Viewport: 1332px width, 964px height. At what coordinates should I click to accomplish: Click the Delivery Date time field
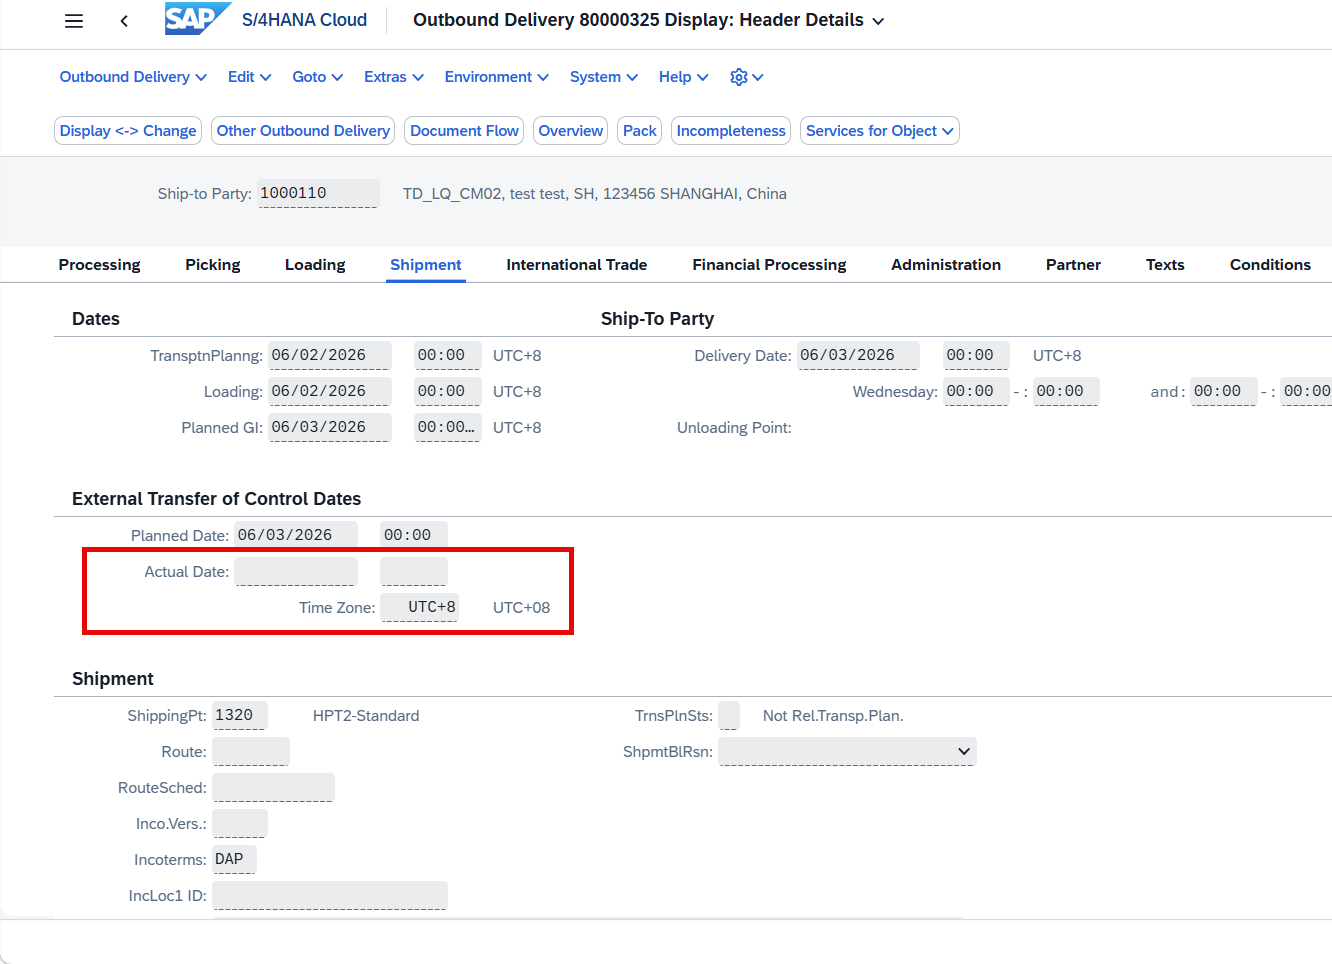pyautogui.click(x=976, y=355)
